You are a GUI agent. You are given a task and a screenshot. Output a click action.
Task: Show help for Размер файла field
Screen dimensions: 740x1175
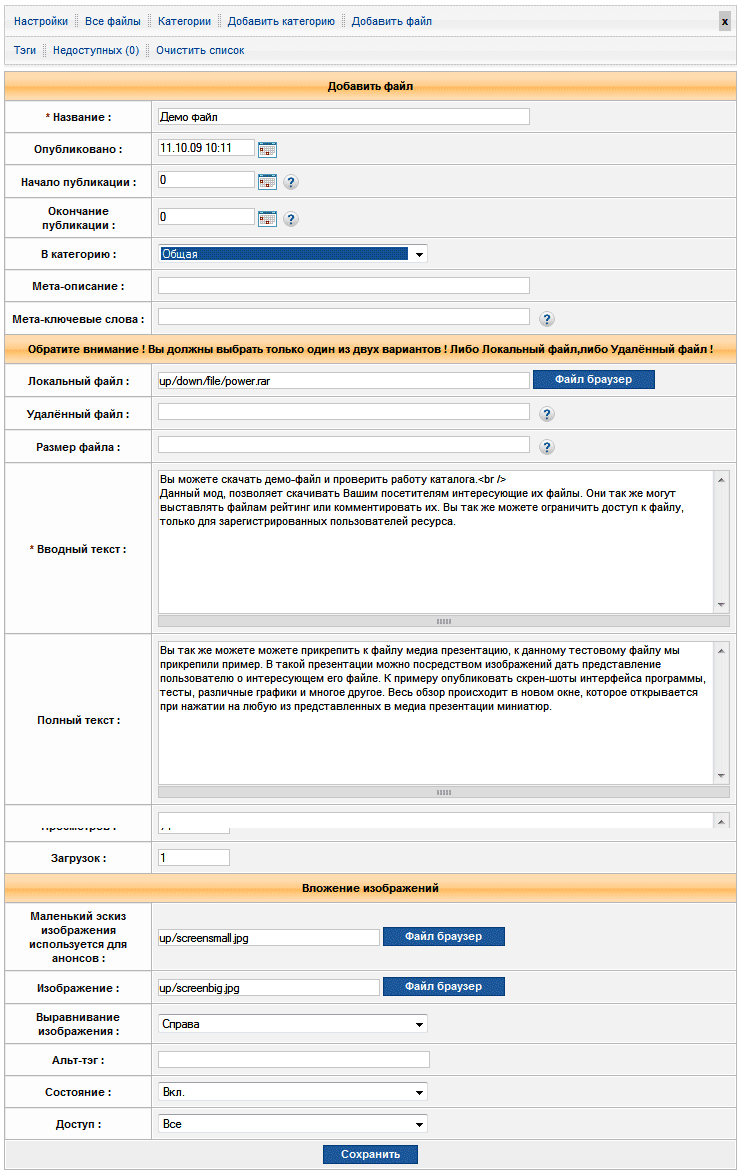pos(547,447)
